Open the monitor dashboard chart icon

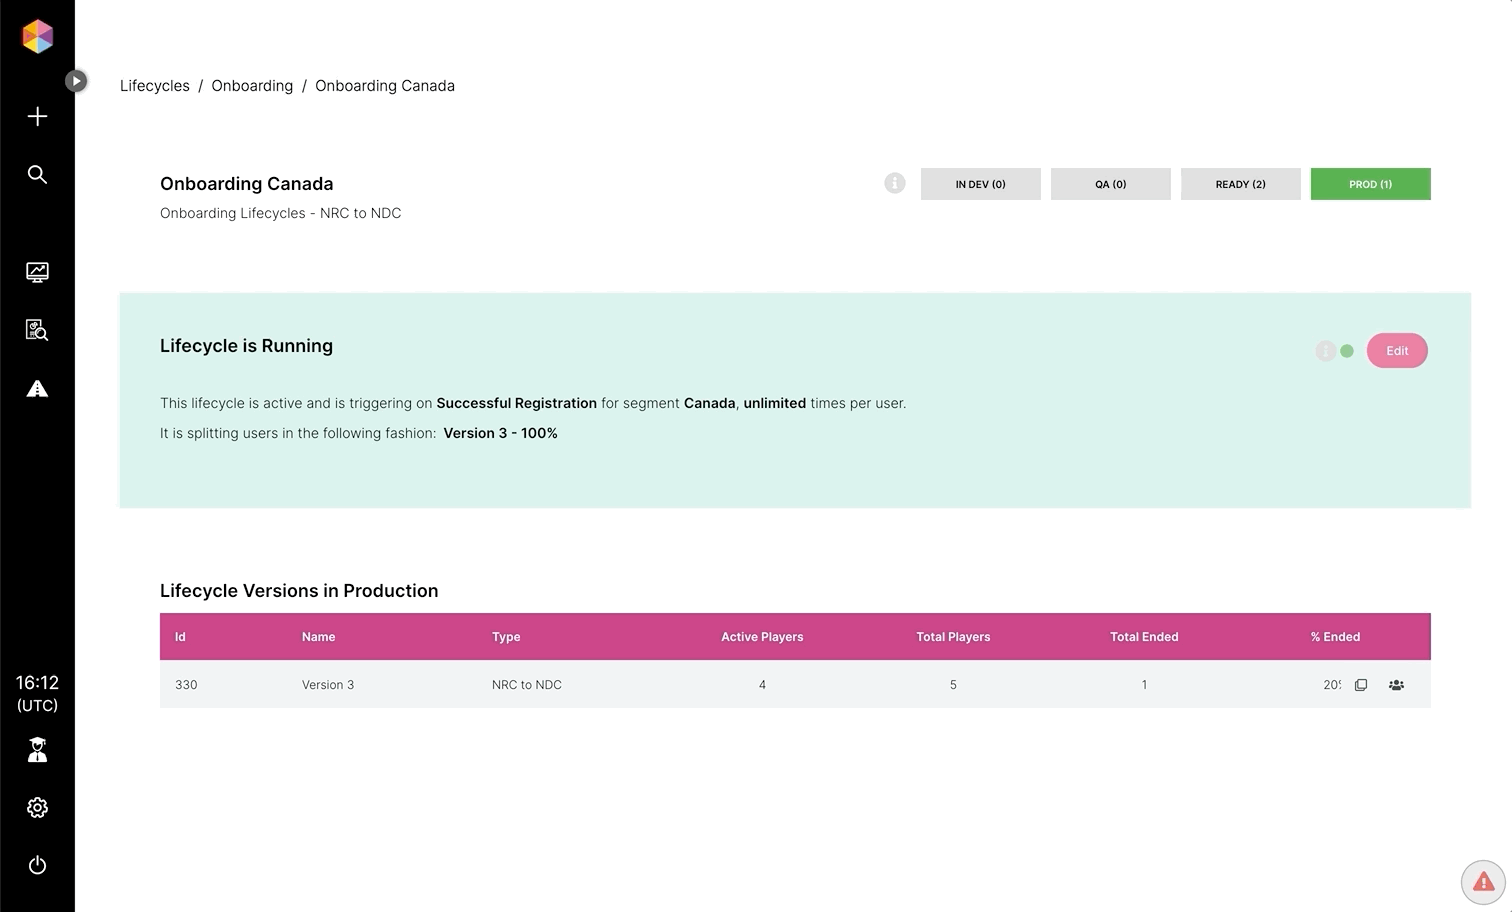(x=37, y=272)
